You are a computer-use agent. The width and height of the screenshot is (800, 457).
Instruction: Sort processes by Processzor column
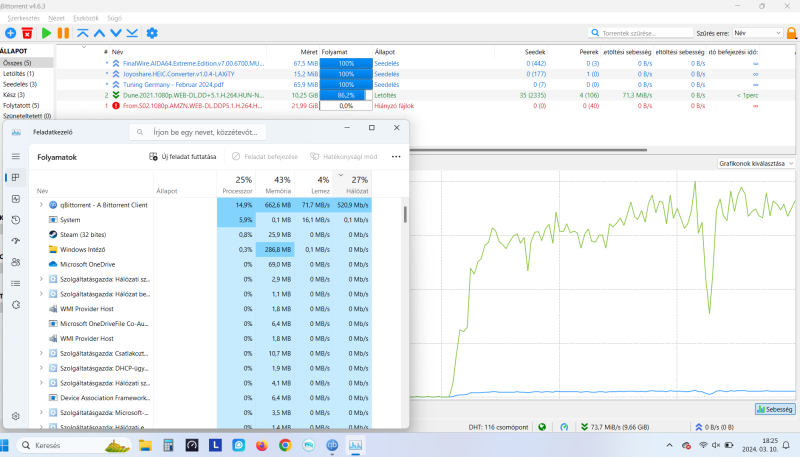point(236,184)
